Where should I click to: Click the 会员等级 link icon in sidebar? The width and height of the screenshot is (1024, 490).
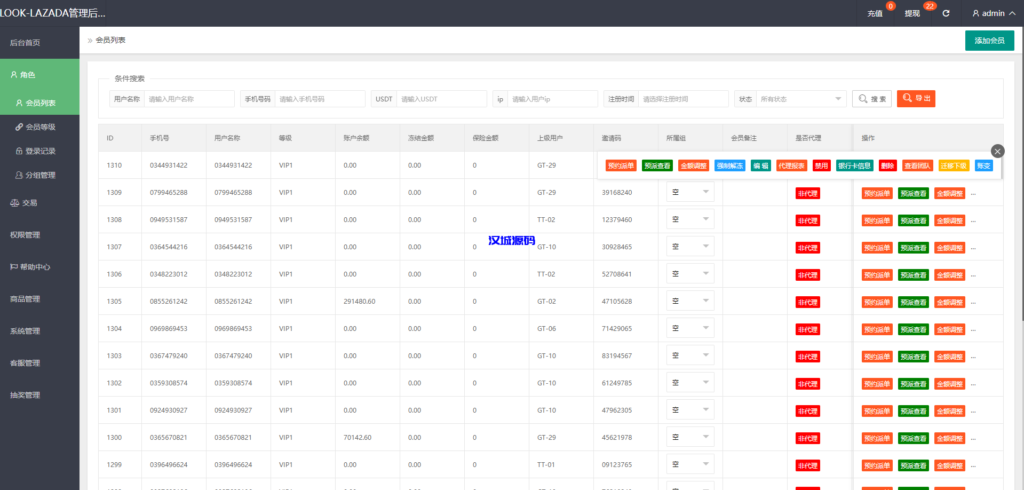pyautogui.click(x=19, y=127)
